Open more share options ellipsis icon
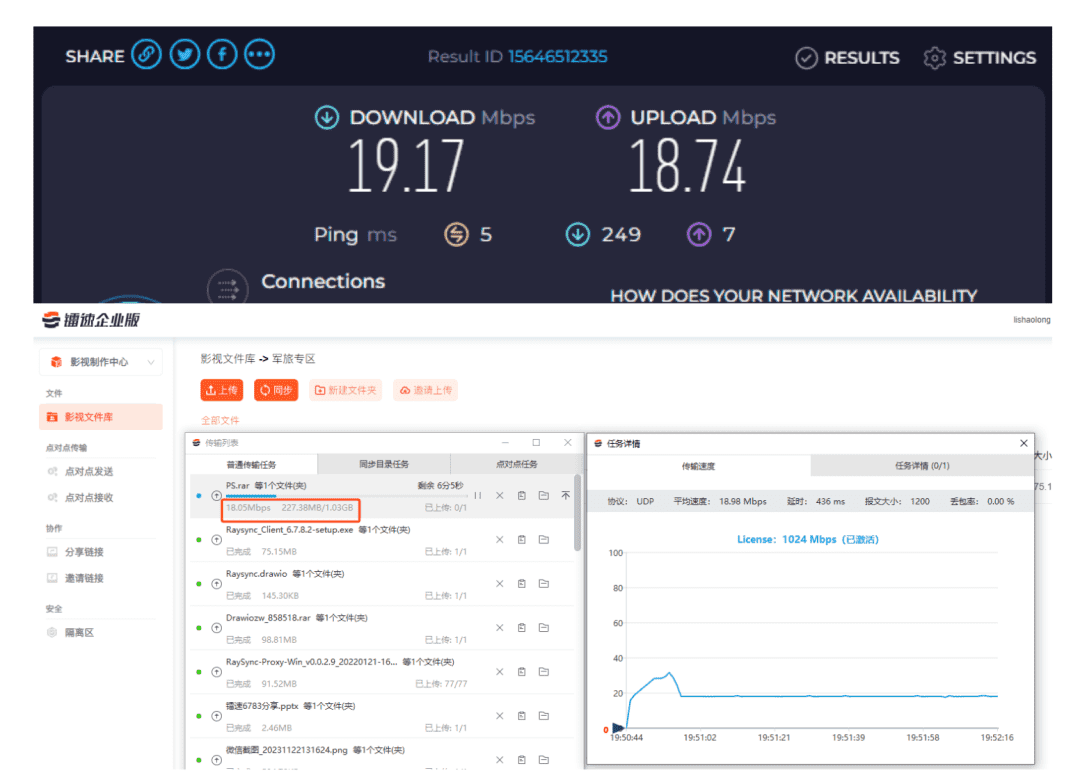Screen dimensions: 1080x782 (x=259, y=55)
